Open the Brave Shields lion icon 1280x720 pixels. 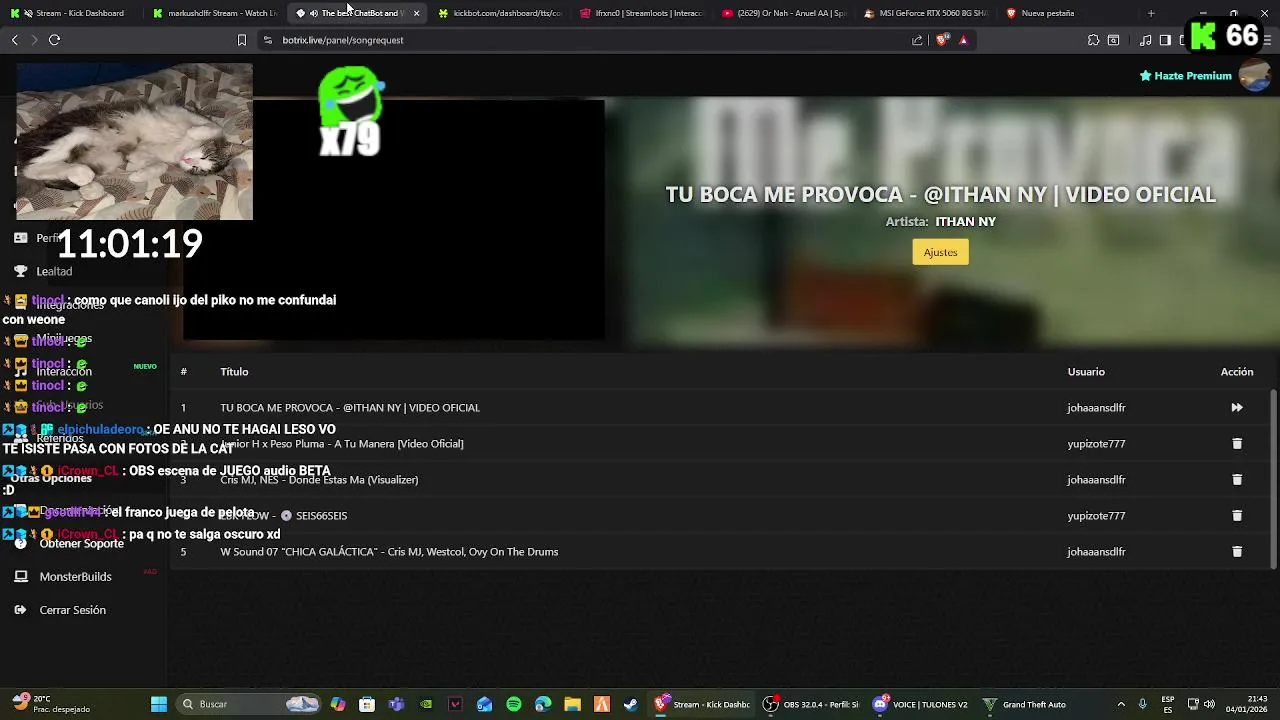click(x=942, y=40)
